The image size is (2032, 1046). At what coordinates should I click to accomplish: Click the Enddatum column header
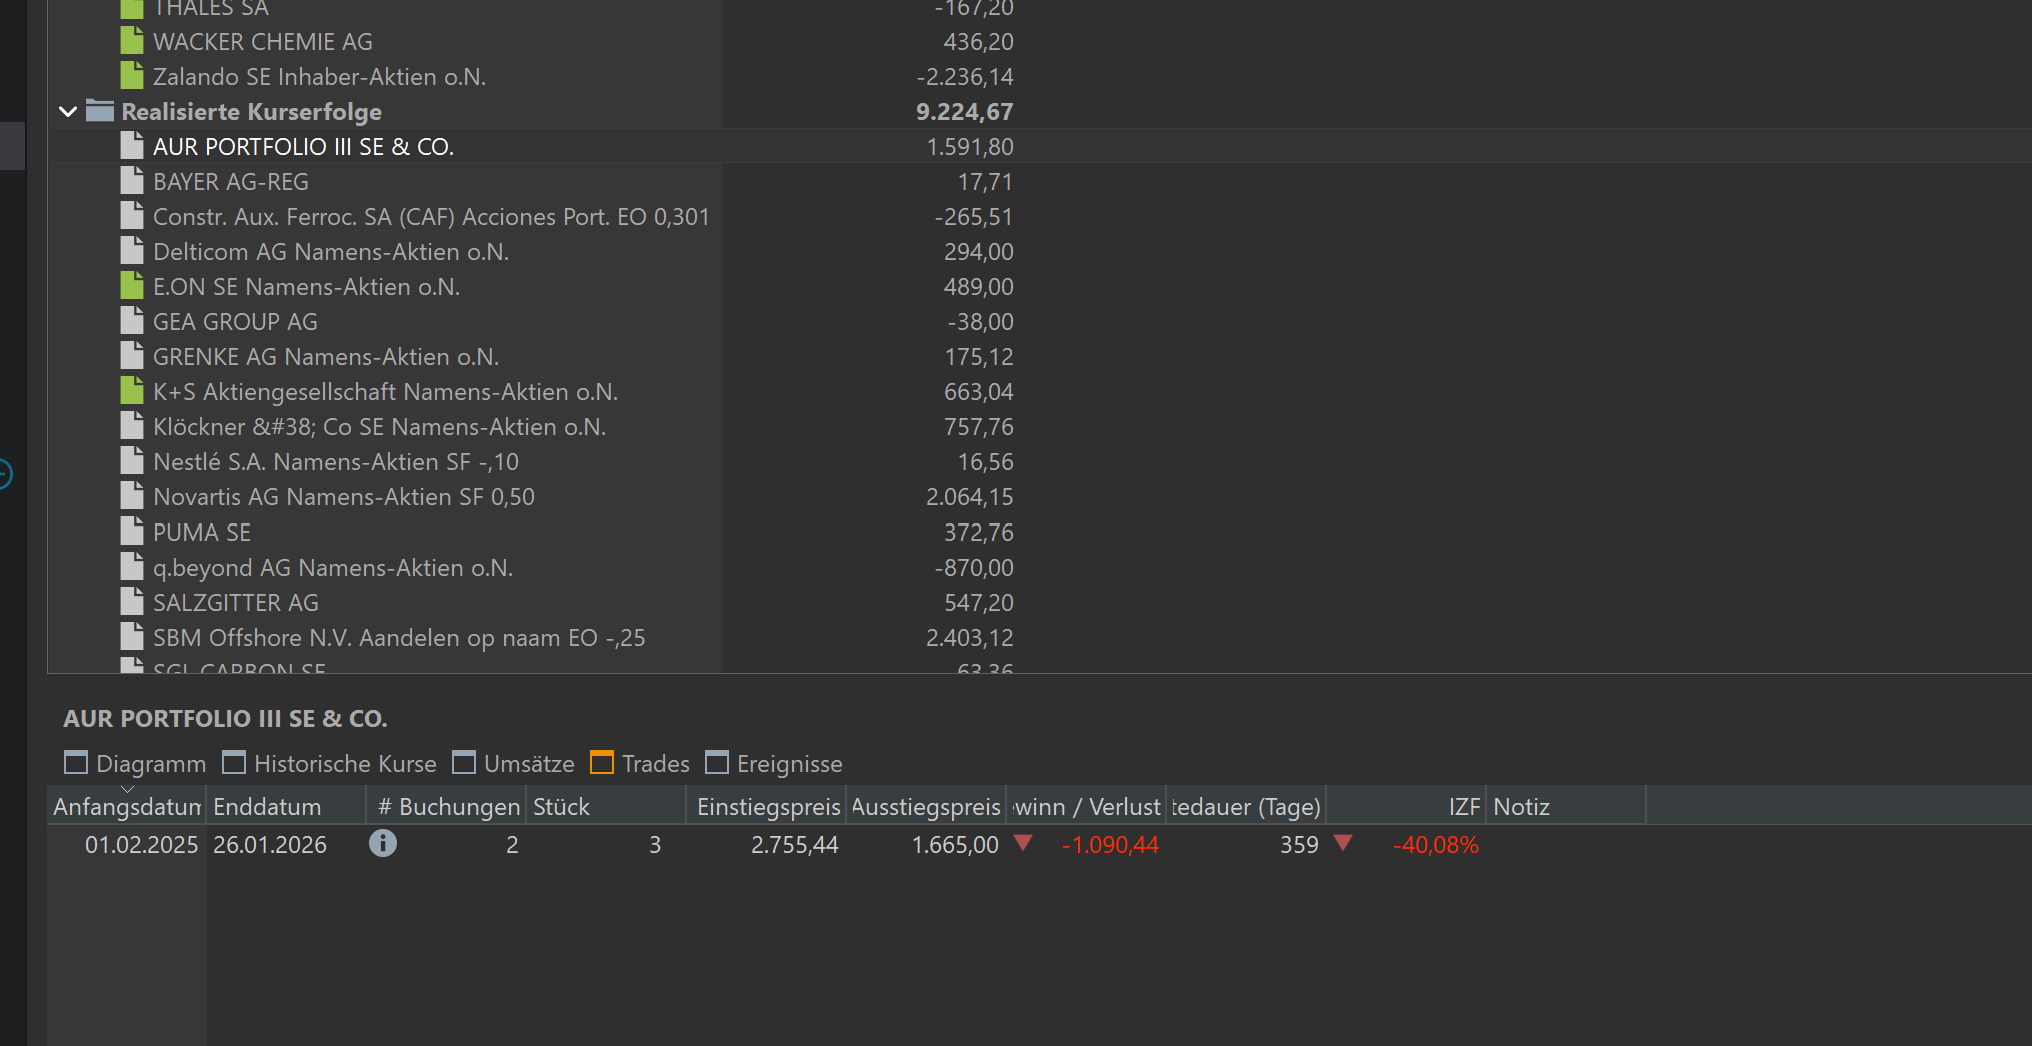coord(267,807)
